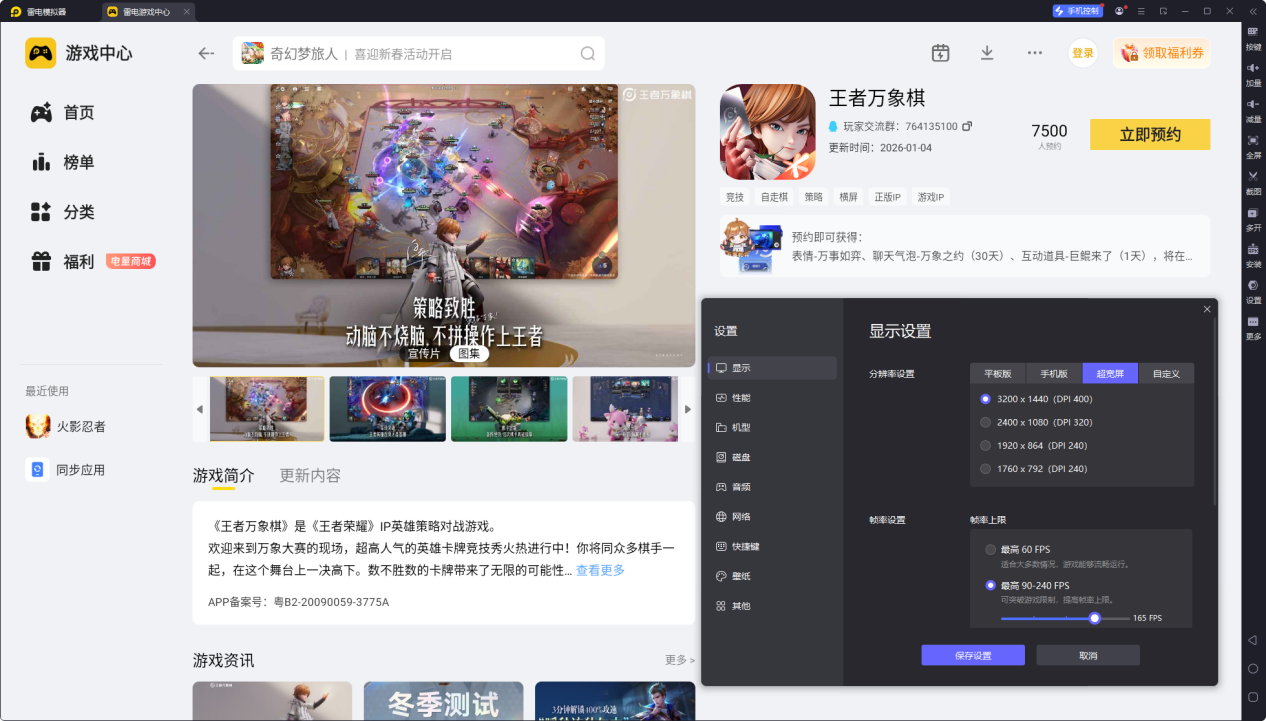Open the hamburger menu in title bar
The height and width of the screenshot is (721, 1266).
1141,11
